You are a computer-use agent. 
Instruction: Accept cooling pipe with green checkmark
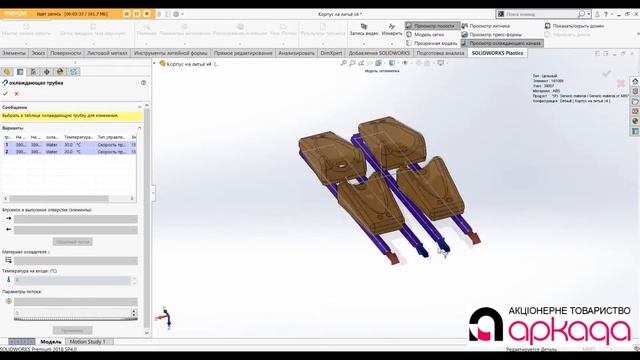point(5,93)
